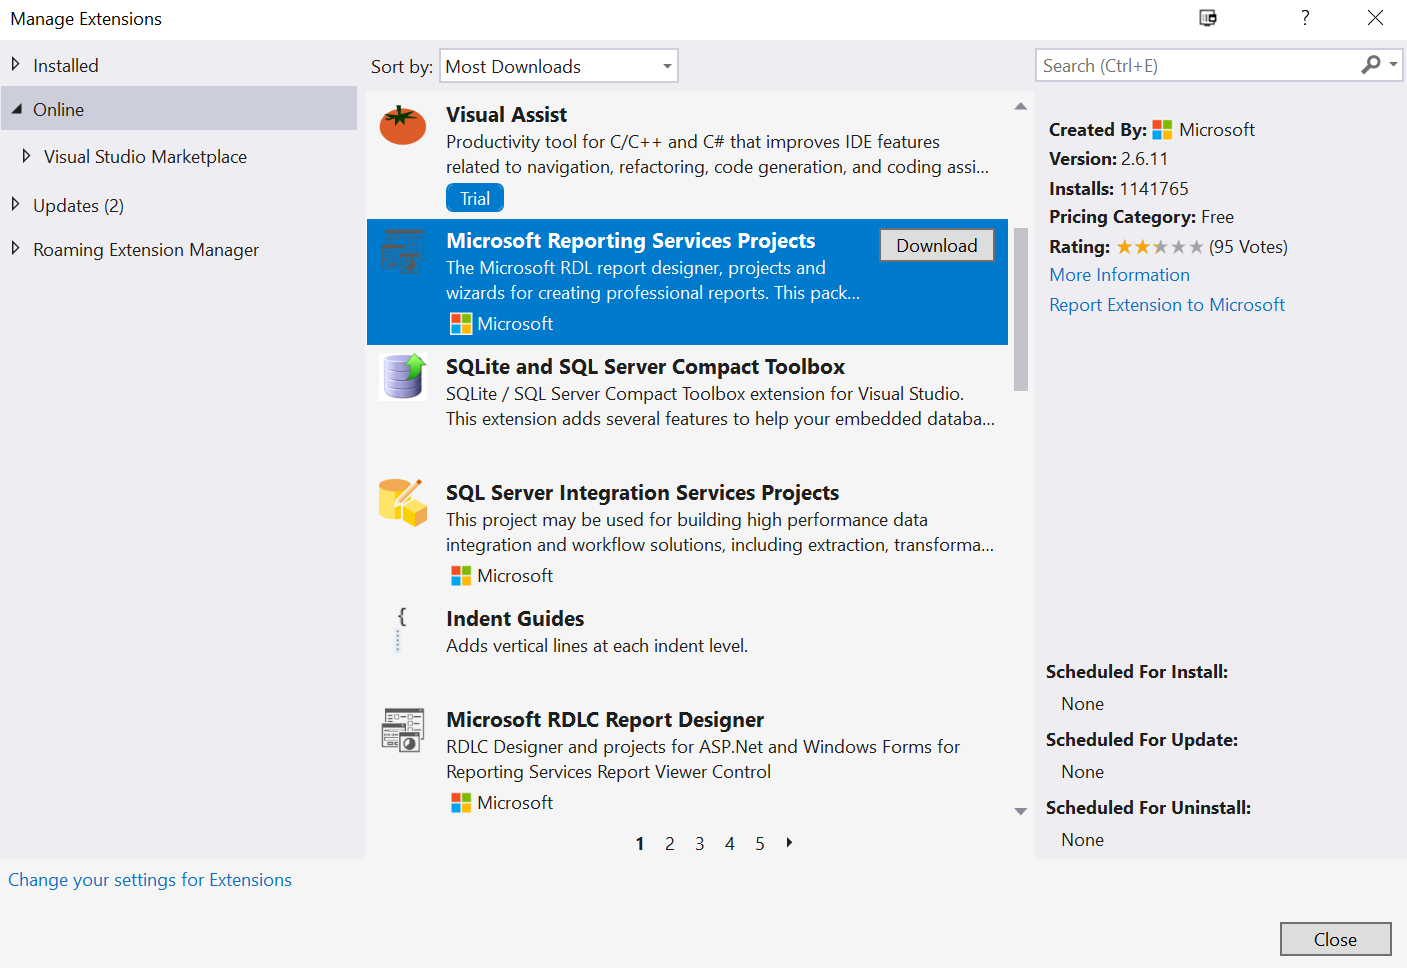The image size is (1407, 968).
Task: Click the Microsoft Reporting Services Projects icon
Action: 403,251
